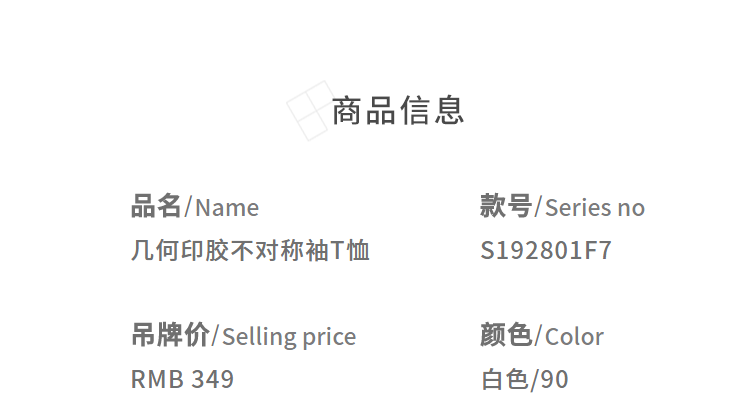Click the 商品 characters in heading
This screenshot has width=750, height=397.
click(364, 110)
